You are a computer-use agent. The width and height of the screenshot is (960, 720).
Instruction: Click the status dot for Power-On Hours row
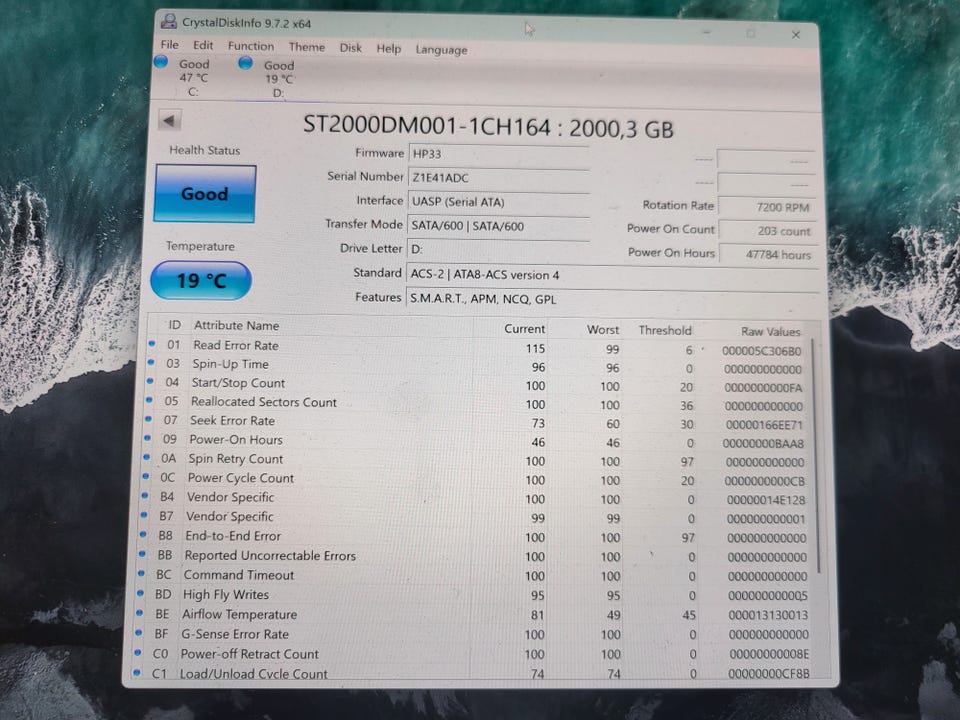click(x=148, y=438)
